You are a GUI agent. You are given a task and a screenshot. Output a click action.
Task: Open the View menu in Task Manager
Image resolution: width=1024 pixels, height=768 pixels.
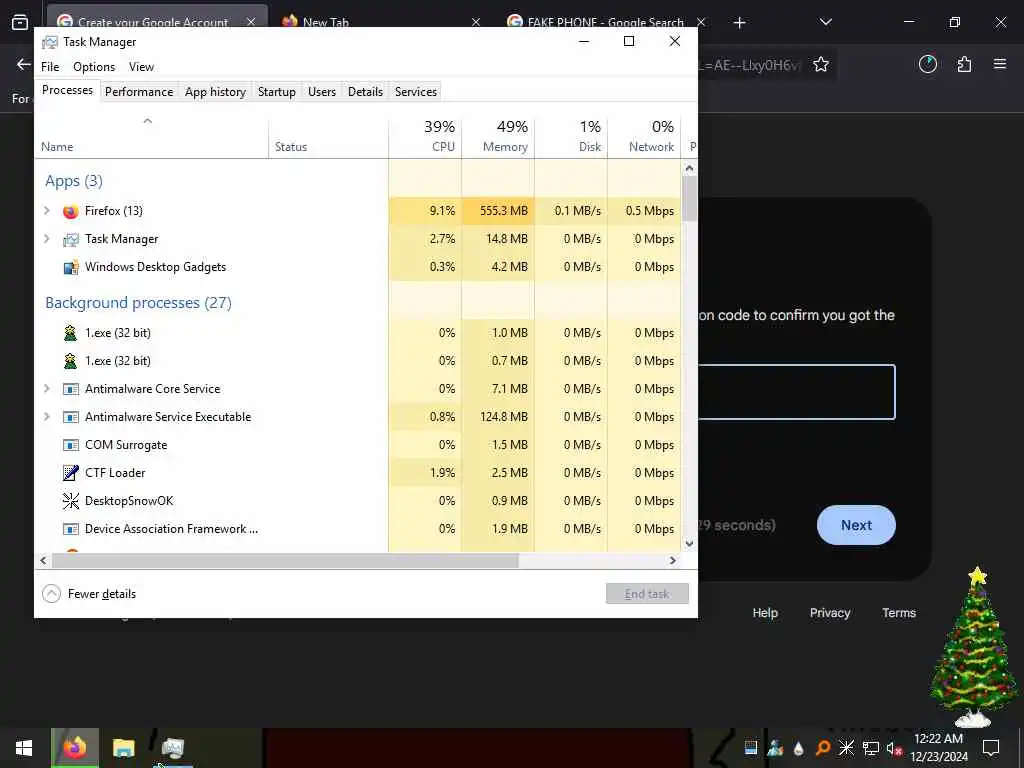141,67
